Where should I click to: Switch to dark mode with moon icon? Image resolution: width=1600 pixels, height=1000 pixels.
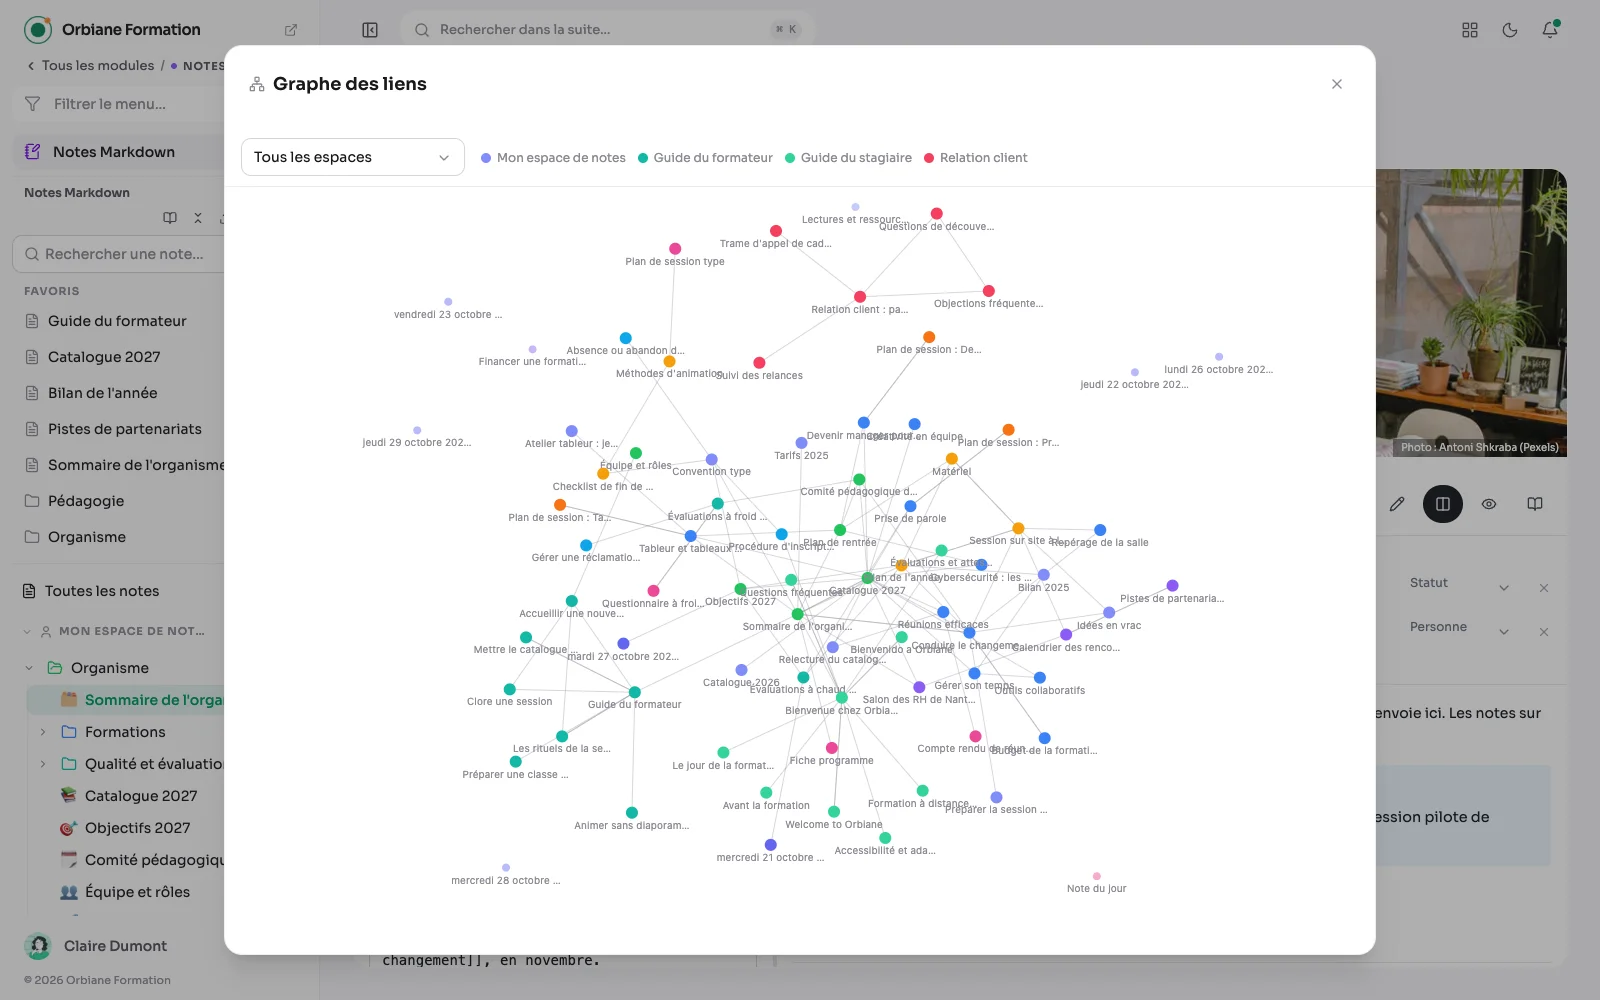[x=1510, y=30]
